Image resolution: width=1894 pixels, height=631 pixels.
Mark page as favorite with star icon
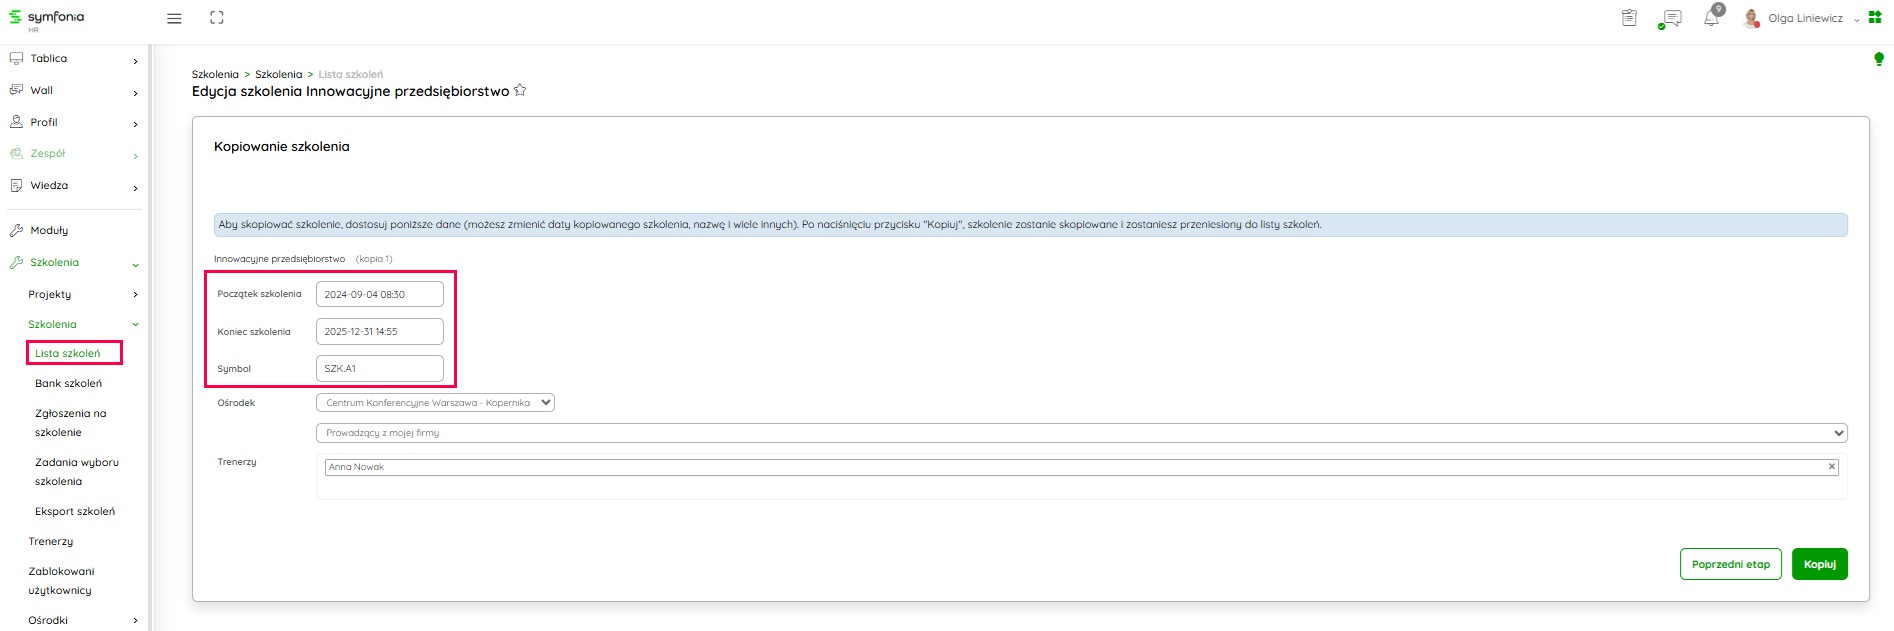(x=520, y=91)
